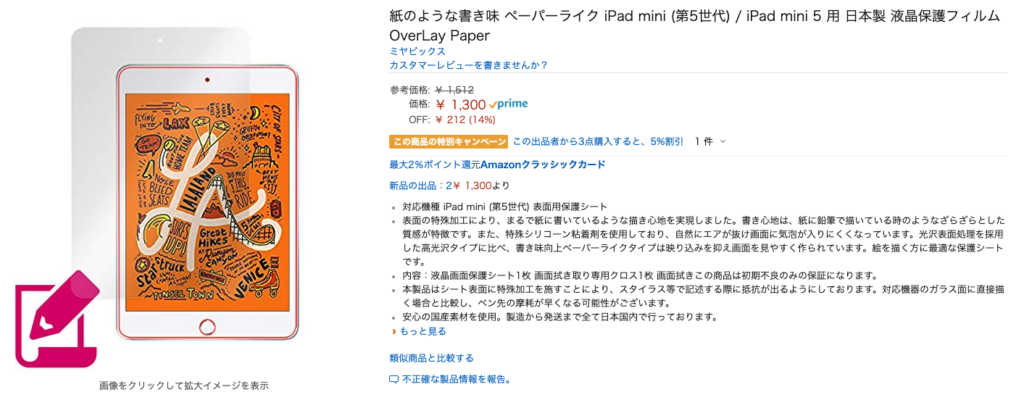Click the speech bubble icon for reporting info
Image resolution: width=1024 pixels, height=395 pixels.
click(x=393, y=379)
